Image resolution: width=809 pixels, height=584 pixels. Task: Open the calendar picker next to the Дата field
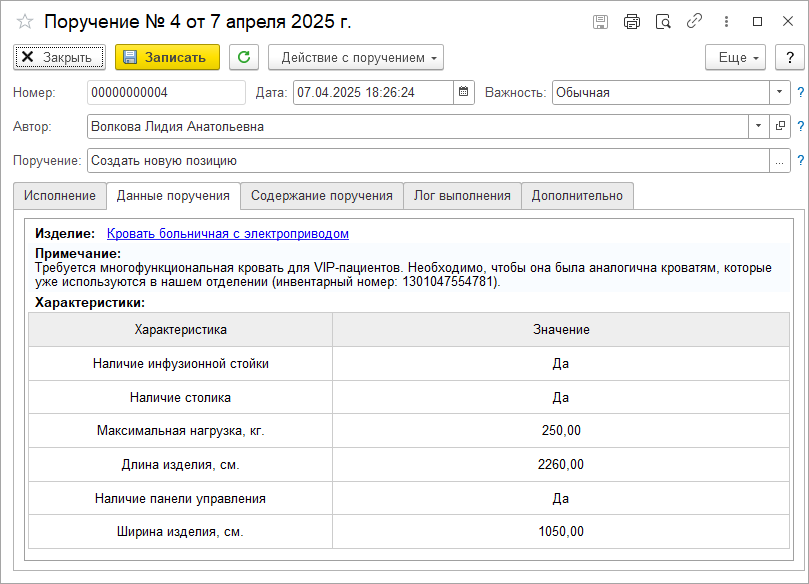pos(464,92)
